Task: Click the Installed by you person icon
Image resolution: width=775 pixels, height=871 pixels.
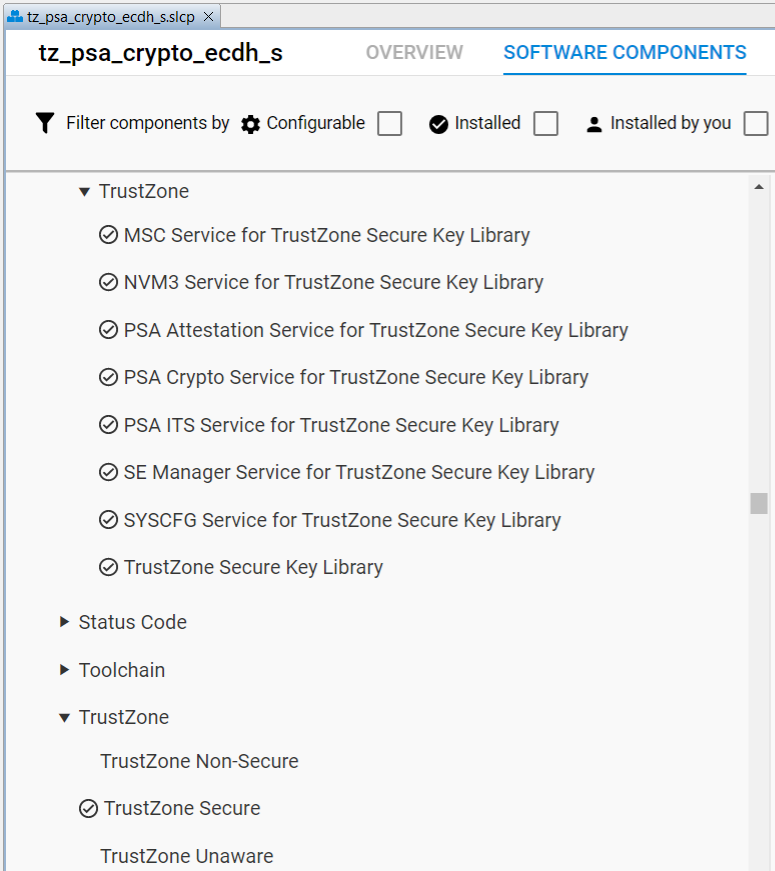Action: (594, 122)
